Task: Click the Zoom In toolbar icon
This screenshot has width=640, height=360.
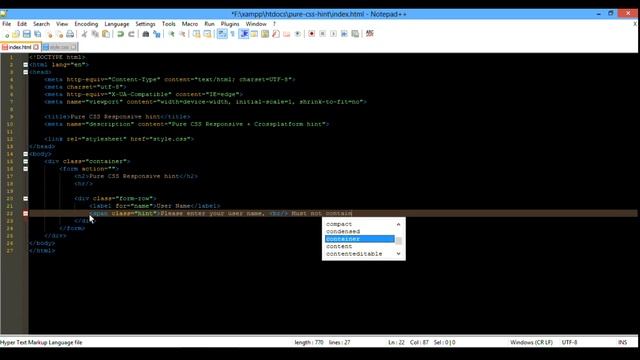Action: pyautogui.click(x=171, y=34)
